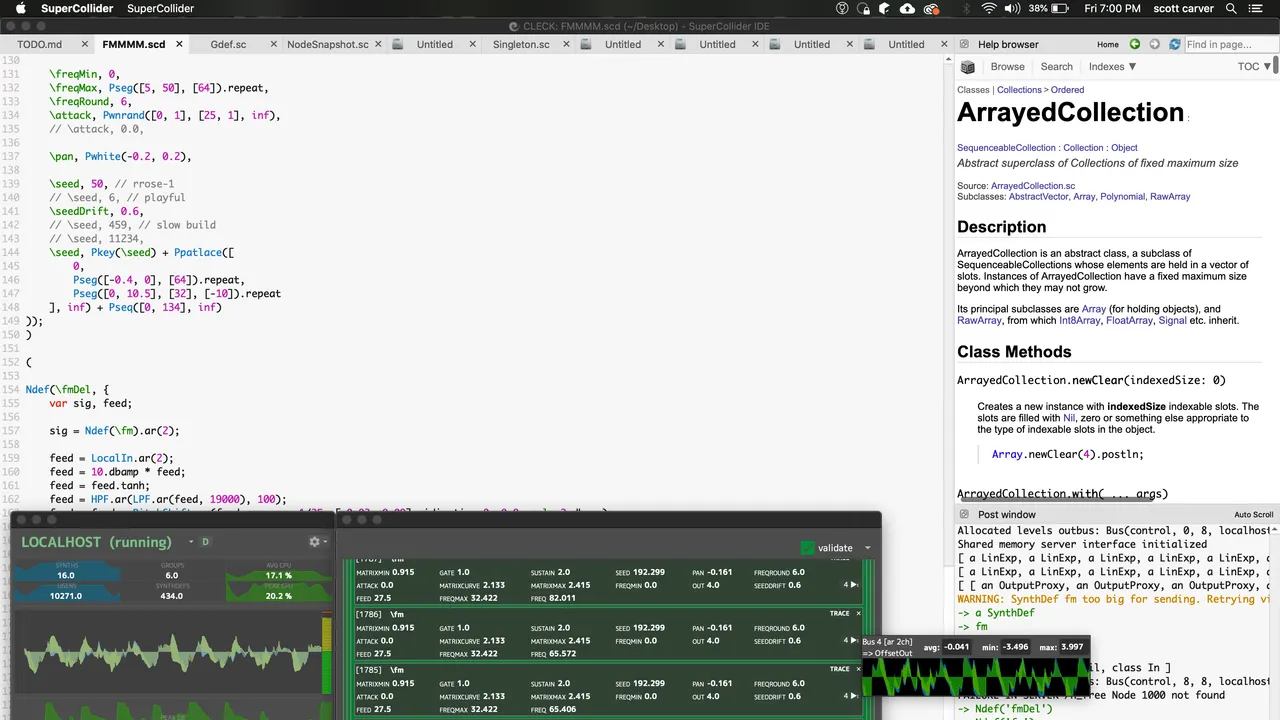Open the Wi-Fi status menu
Viewport: 1280px width, 720px height.
point(989,8)
